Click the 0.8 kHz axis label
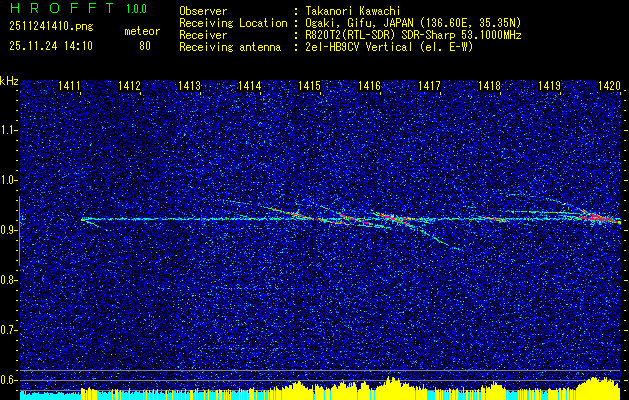629x400 pixels. click(x=8, y=280)
